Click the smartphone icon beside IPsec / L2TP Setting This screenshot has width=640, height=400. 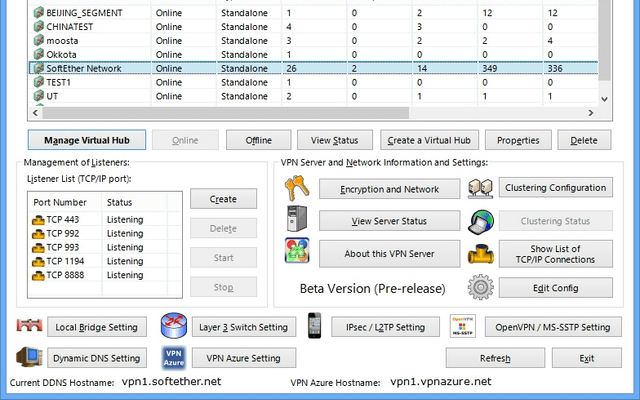pos(314,325)
